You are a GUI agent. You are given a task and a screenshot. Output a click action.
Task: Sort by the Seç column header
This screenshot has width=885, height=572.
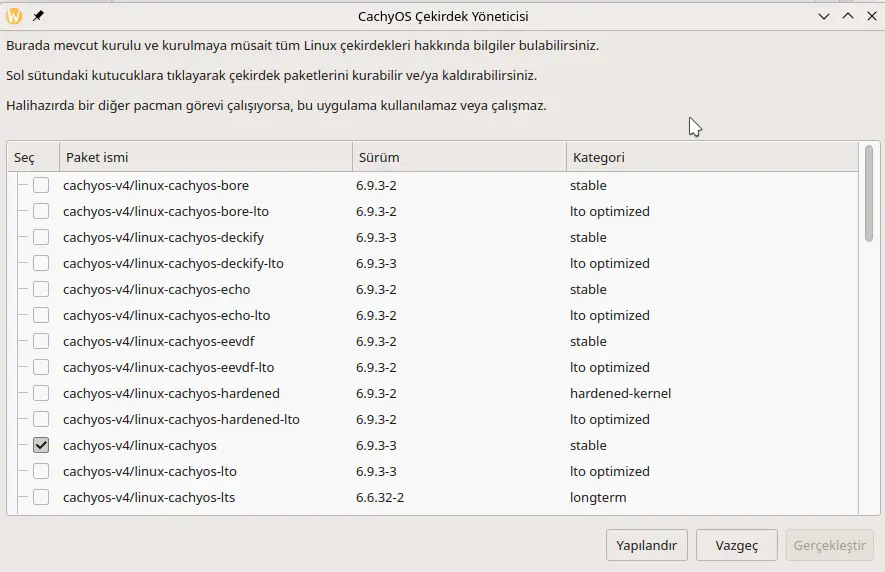pyautogui.click(x=33, y=157)
